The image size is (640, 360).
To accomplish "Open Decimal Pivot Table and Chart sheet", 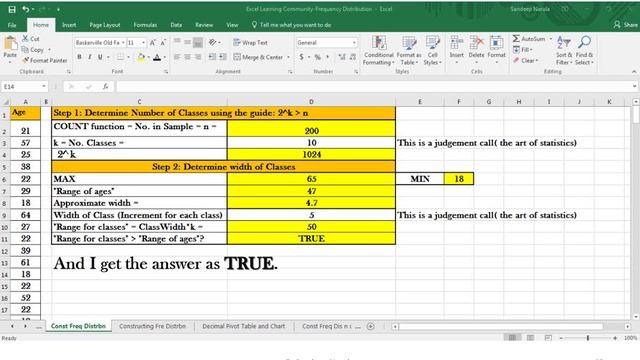I will click(244, 326).
